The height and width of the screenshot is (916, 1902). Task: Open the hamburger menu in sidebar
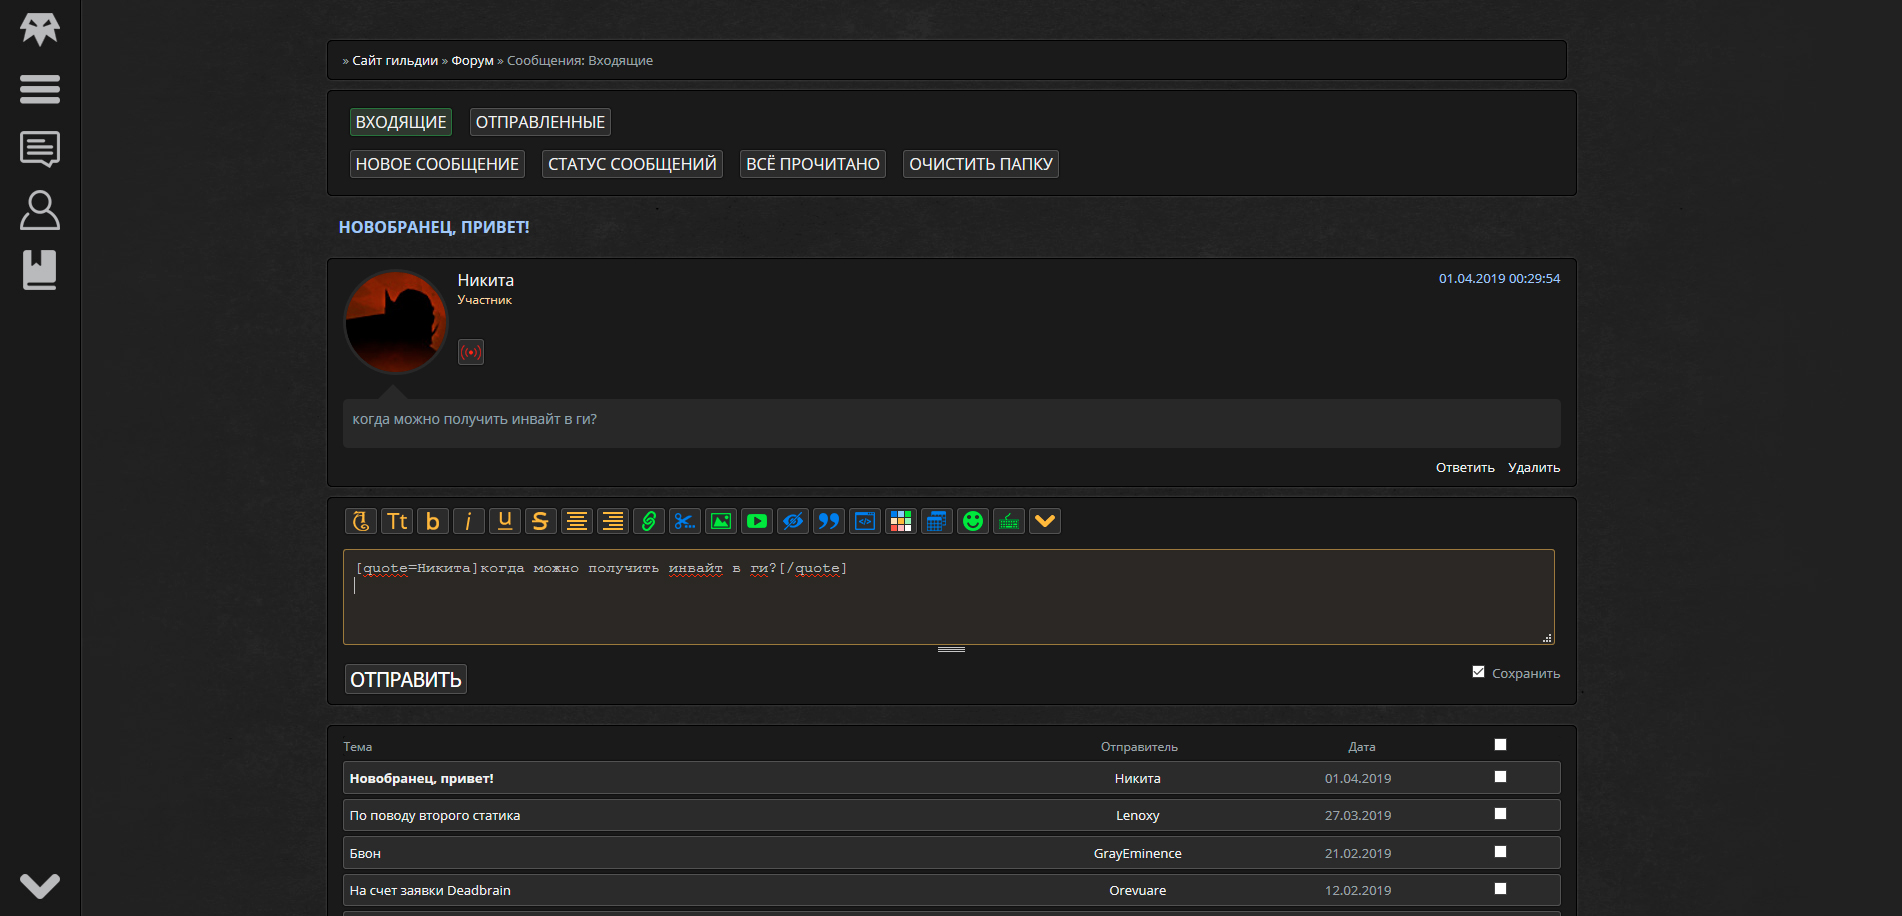[x=40, y=89]
